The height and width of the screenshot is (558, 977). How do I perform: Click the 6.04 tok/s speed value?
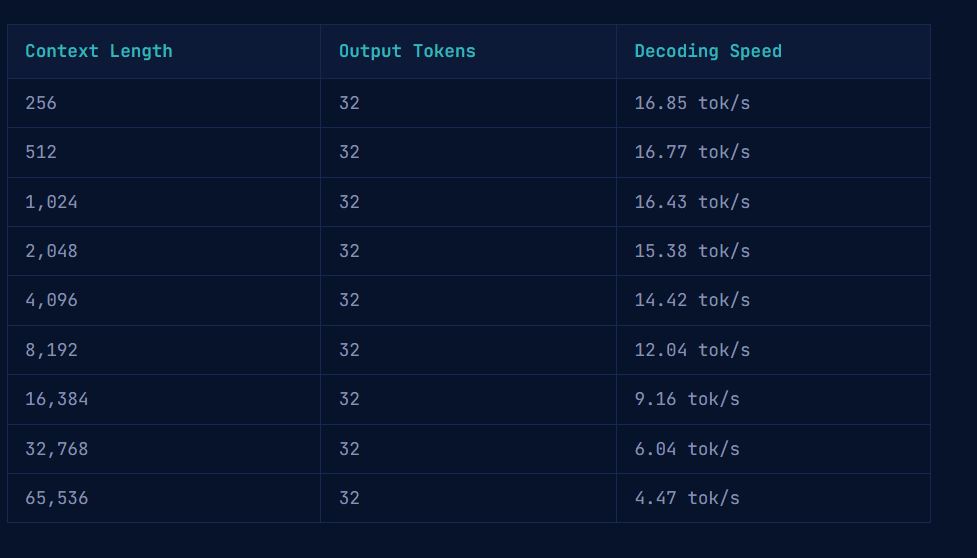(x=687, y=449)
